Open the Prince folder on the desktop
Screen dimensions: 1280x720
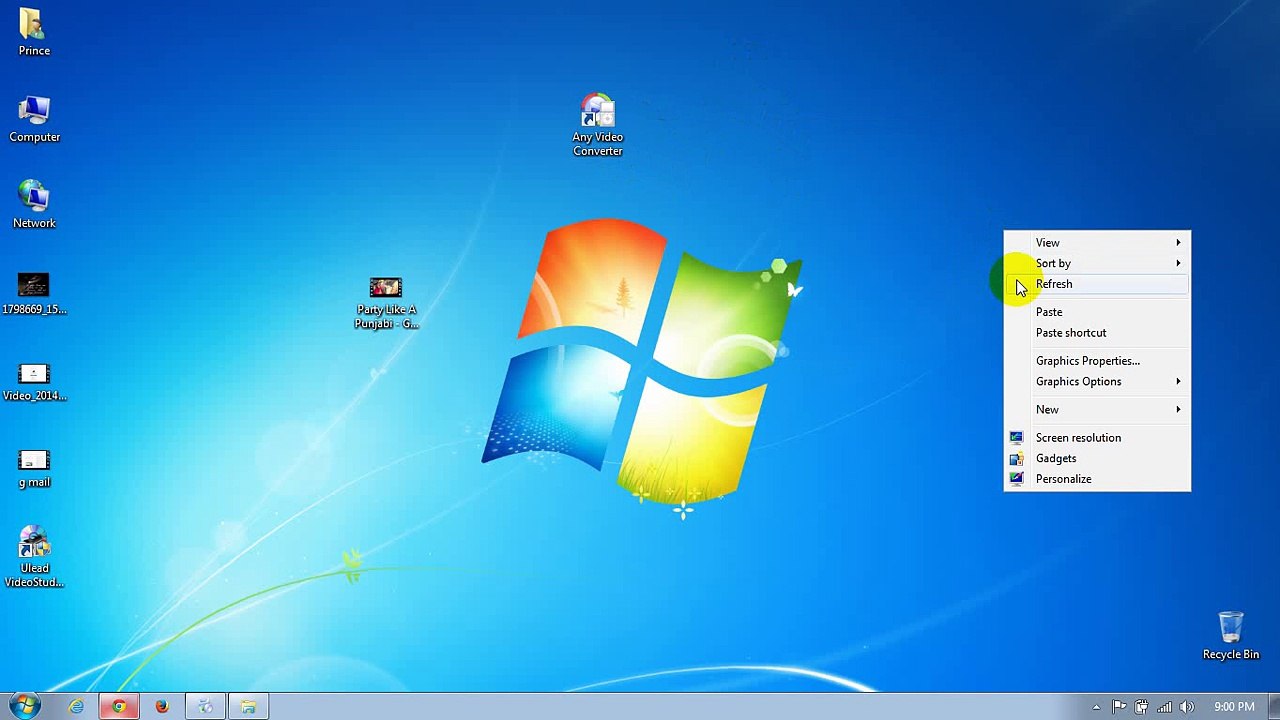34,32
